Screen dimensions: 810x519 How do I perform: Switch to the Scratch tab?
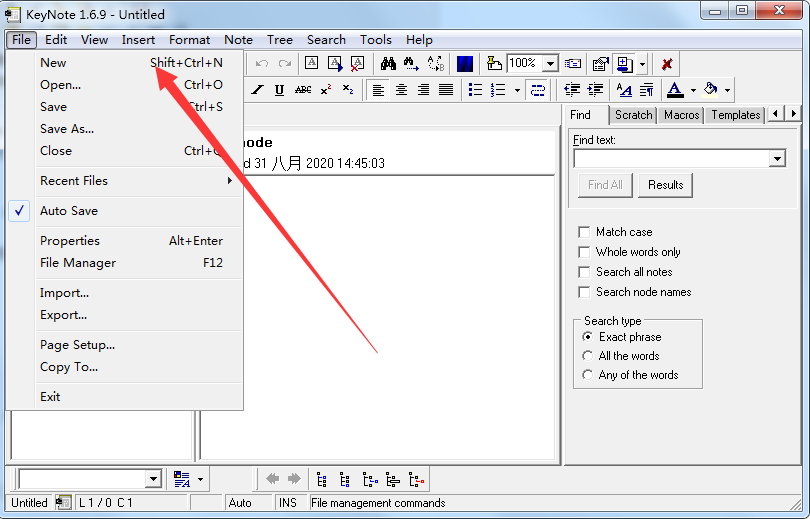pyautogui.click(x=633, y=115)
